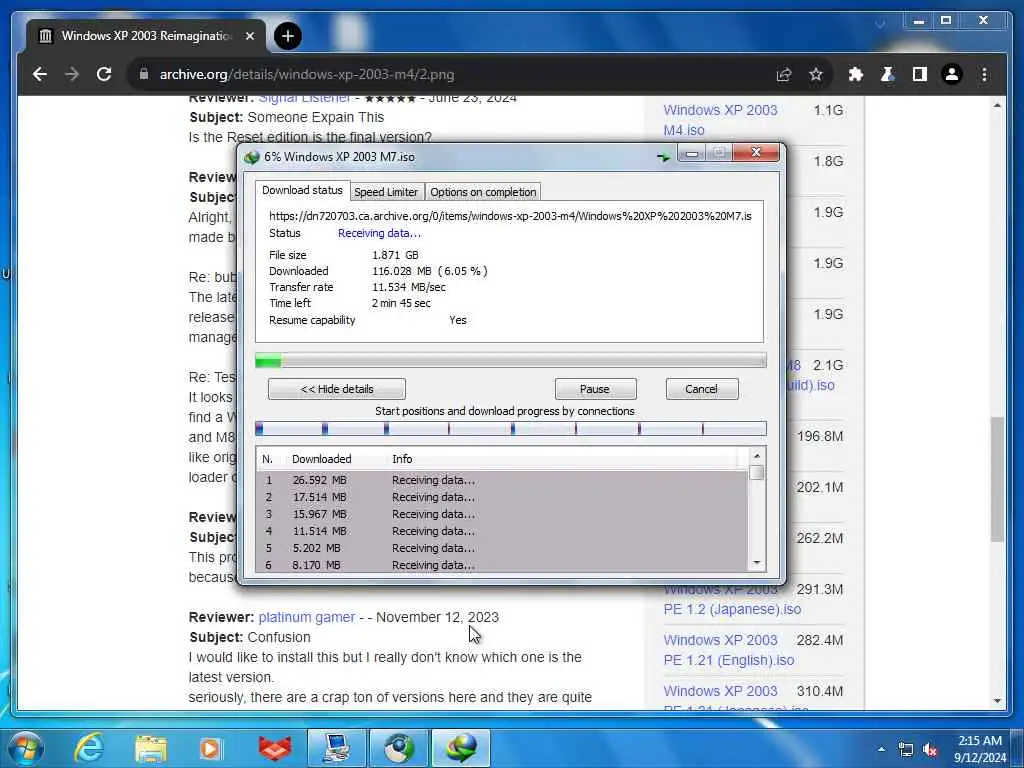Screen dimensions: 1024x768
Task: Open the Windows XP 2003 M4.iso link
Action: click(720, 120)
